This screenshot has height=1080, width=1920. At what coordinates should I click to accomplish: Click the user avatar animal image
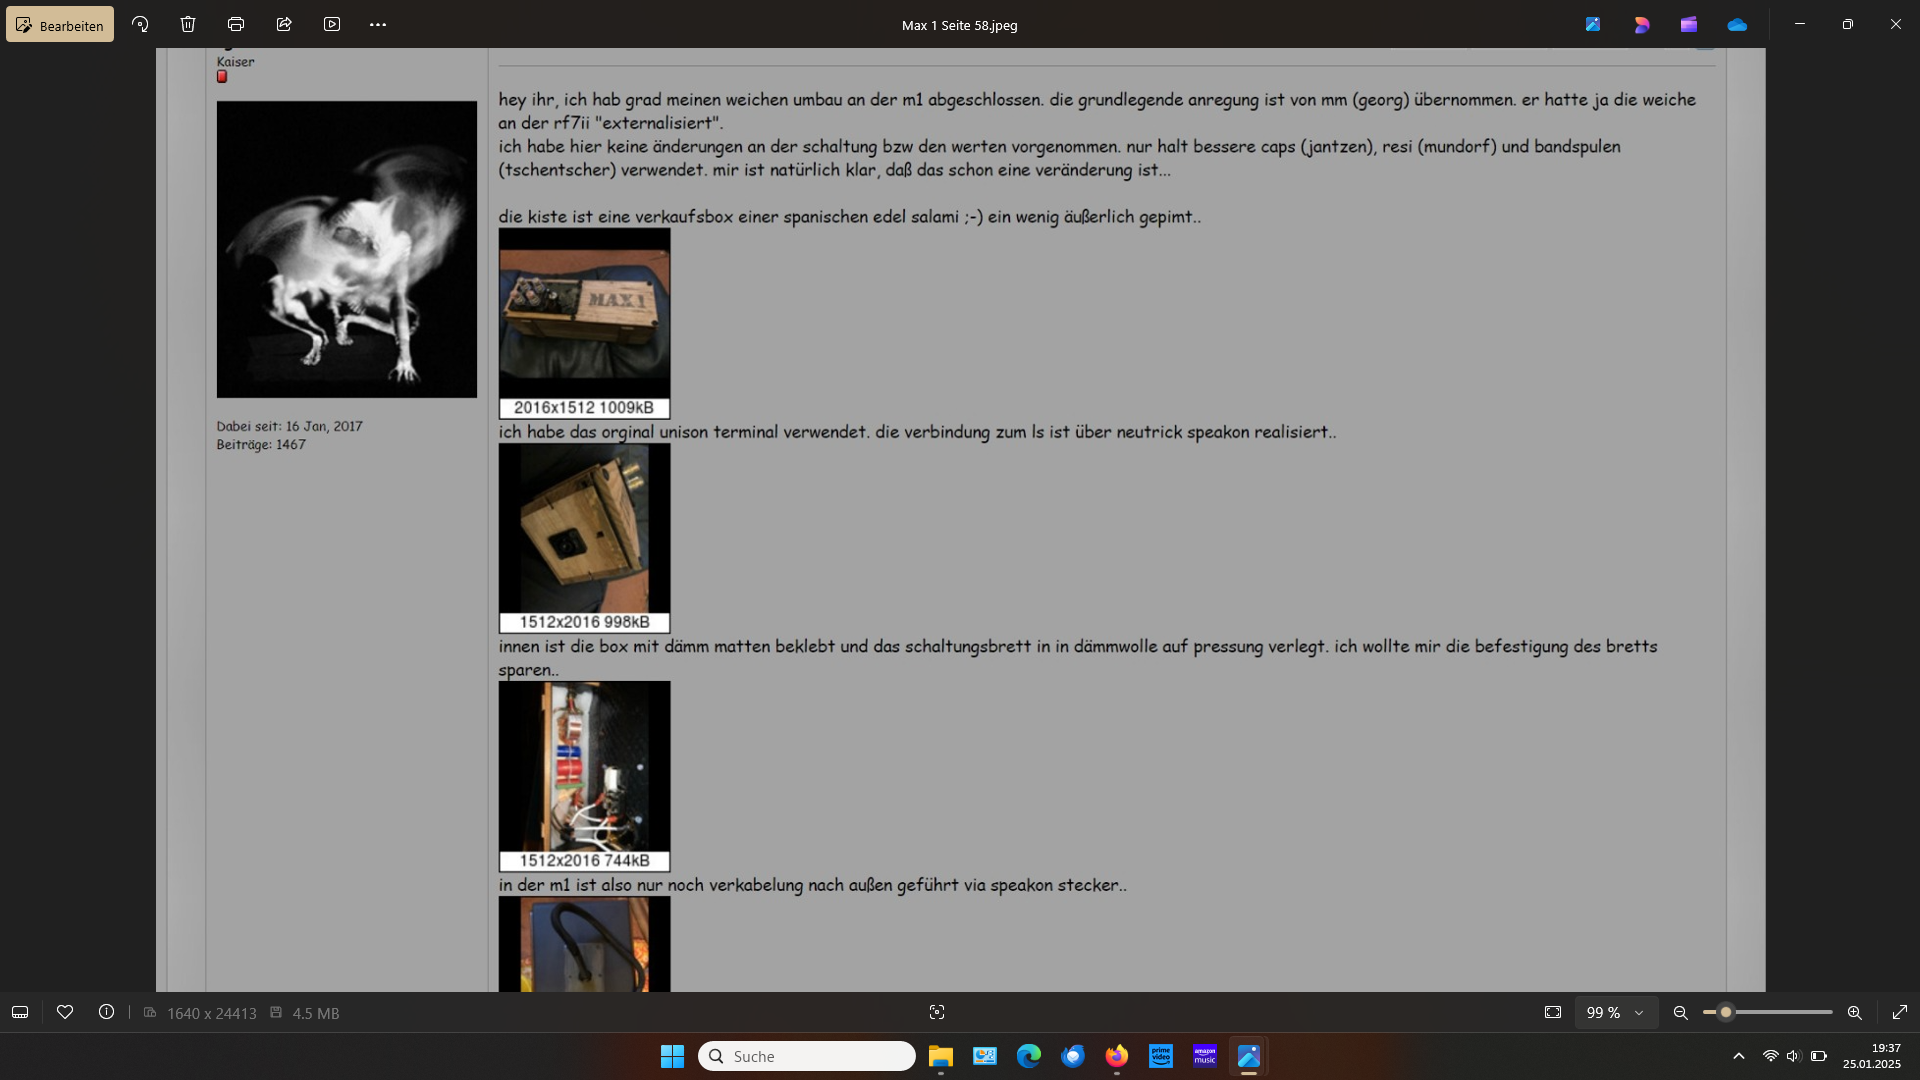347,249
